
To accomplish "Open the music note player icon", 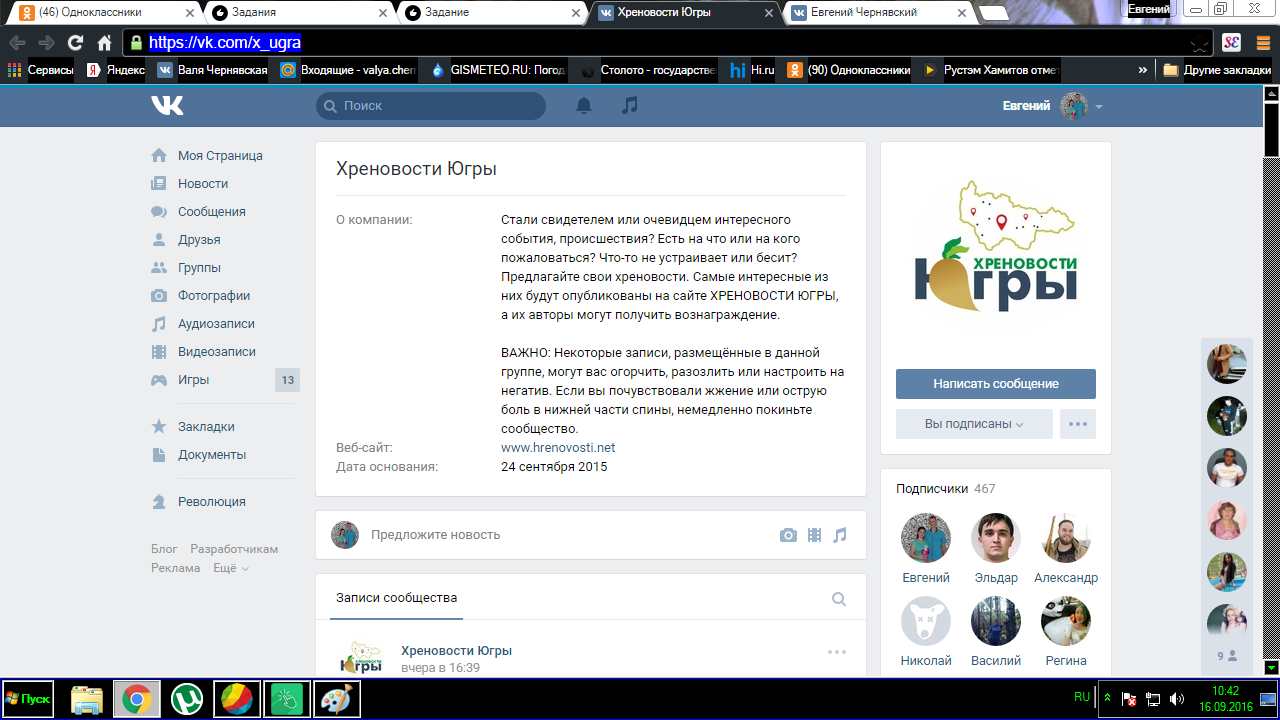I will pyautogui.click(x=629, y=105).
